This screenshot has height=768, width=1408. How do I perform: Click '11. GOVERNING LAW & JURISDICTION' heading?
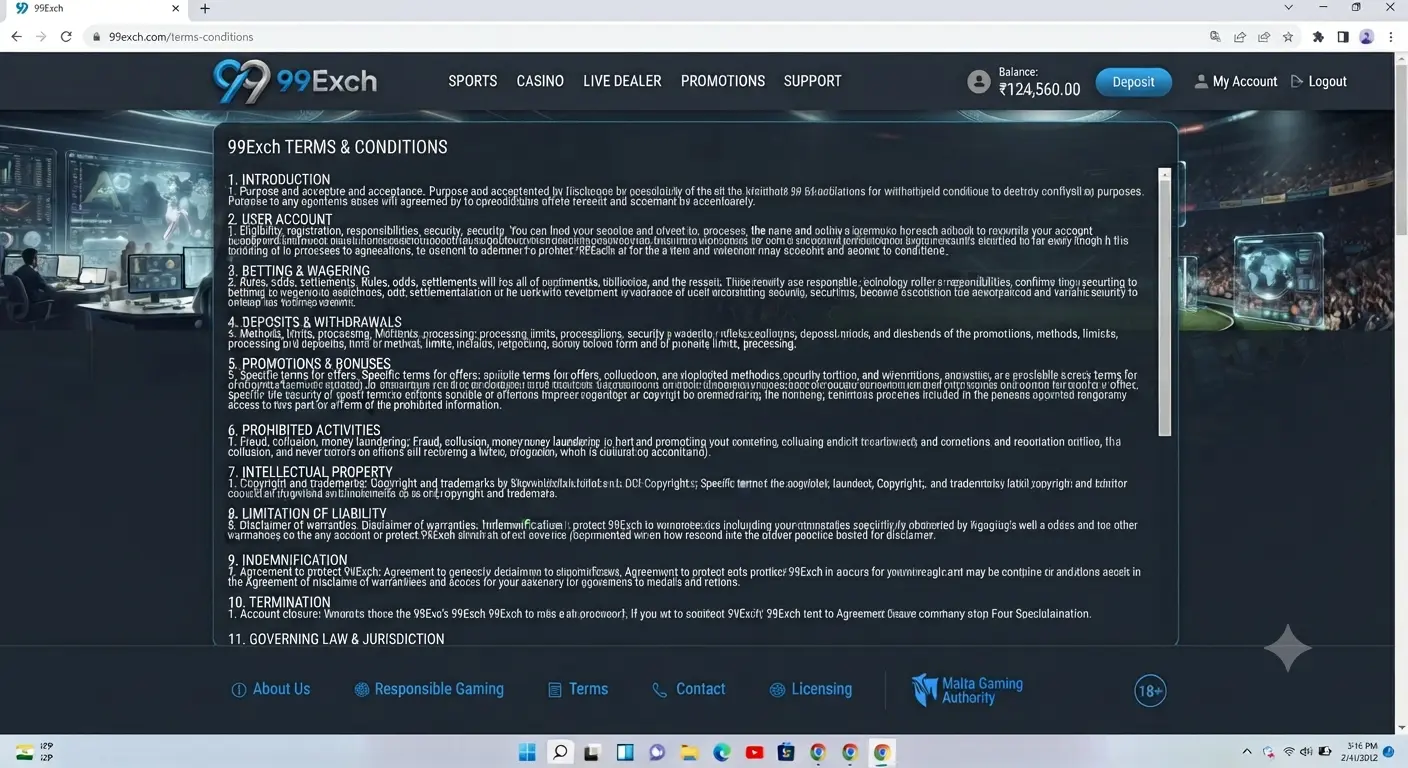tap(336, 639)
